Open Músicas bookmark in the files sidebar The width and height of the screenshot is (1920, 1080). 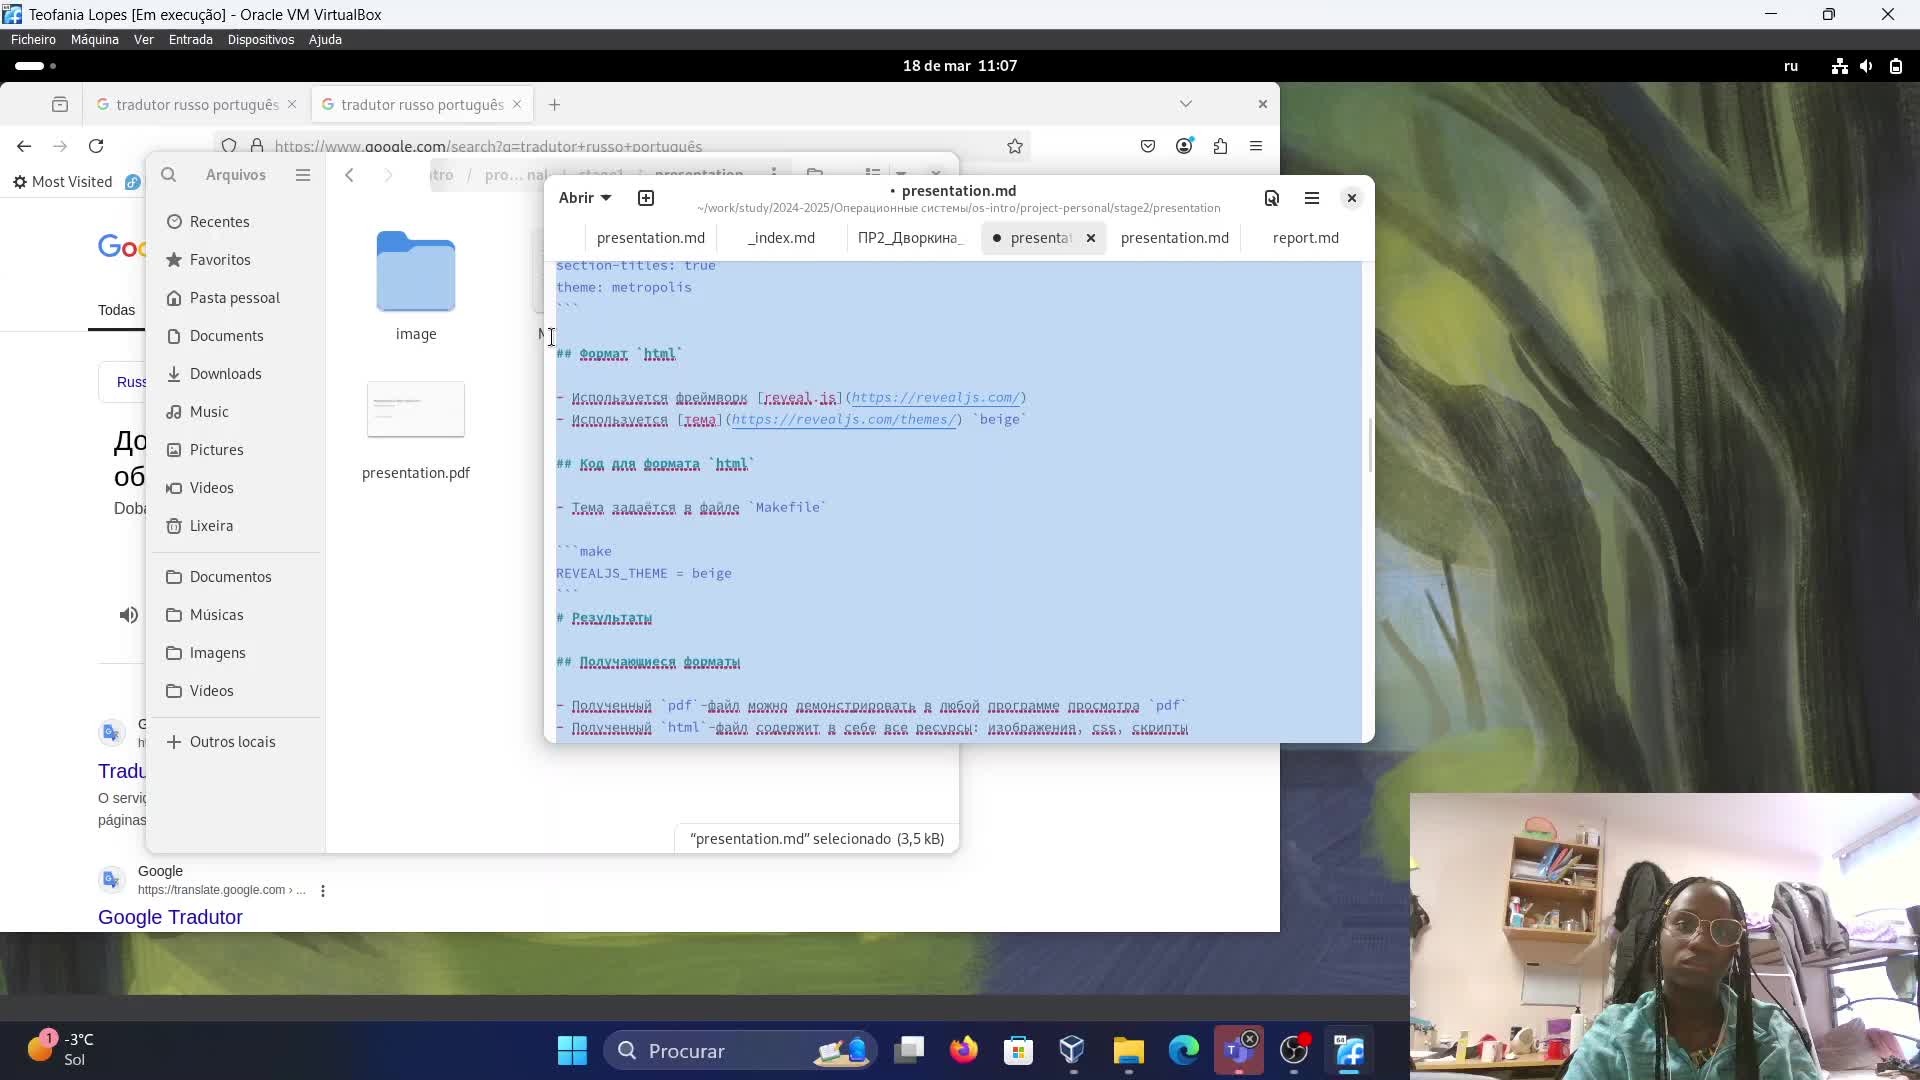click(236, 615)
